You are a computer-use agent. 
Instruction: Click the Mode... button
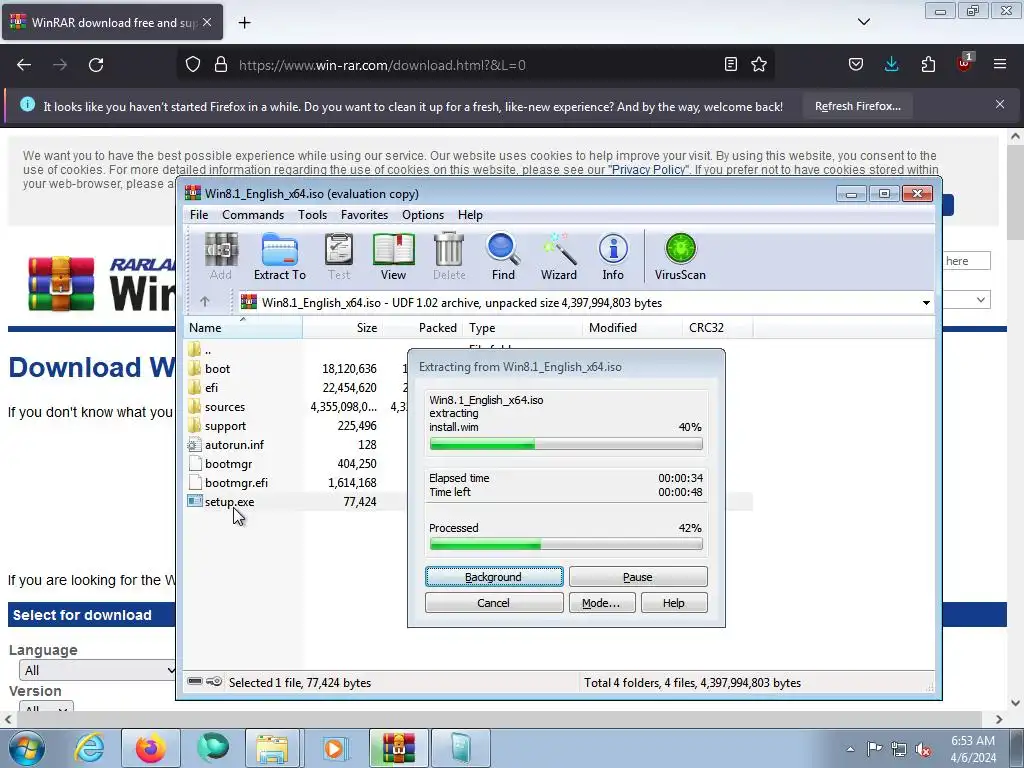pos(601,603)
